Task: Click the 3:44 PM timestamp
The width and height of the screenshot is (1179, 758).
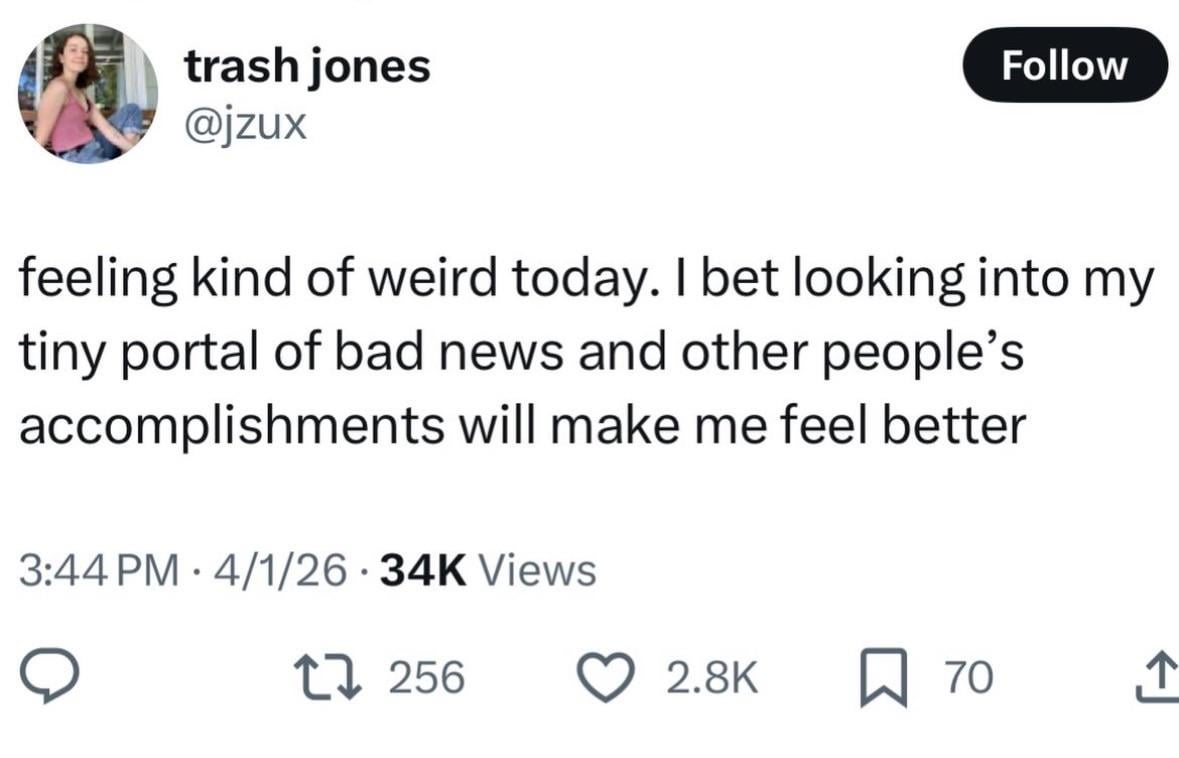Action: (96, 571)
